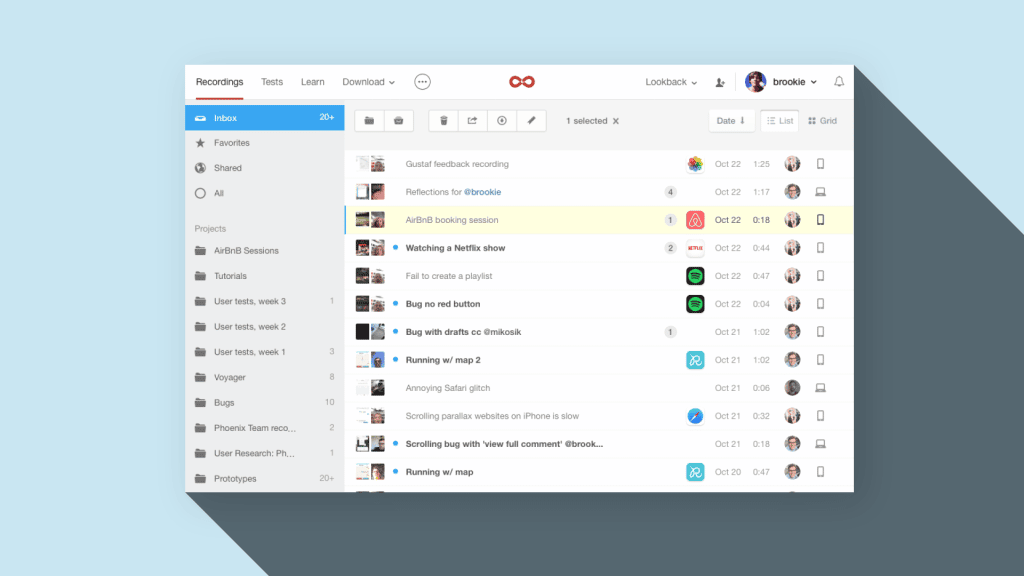This screenshot has width=1024, height=576.
Task: Click the share recording icon
Action: [473, 121]
